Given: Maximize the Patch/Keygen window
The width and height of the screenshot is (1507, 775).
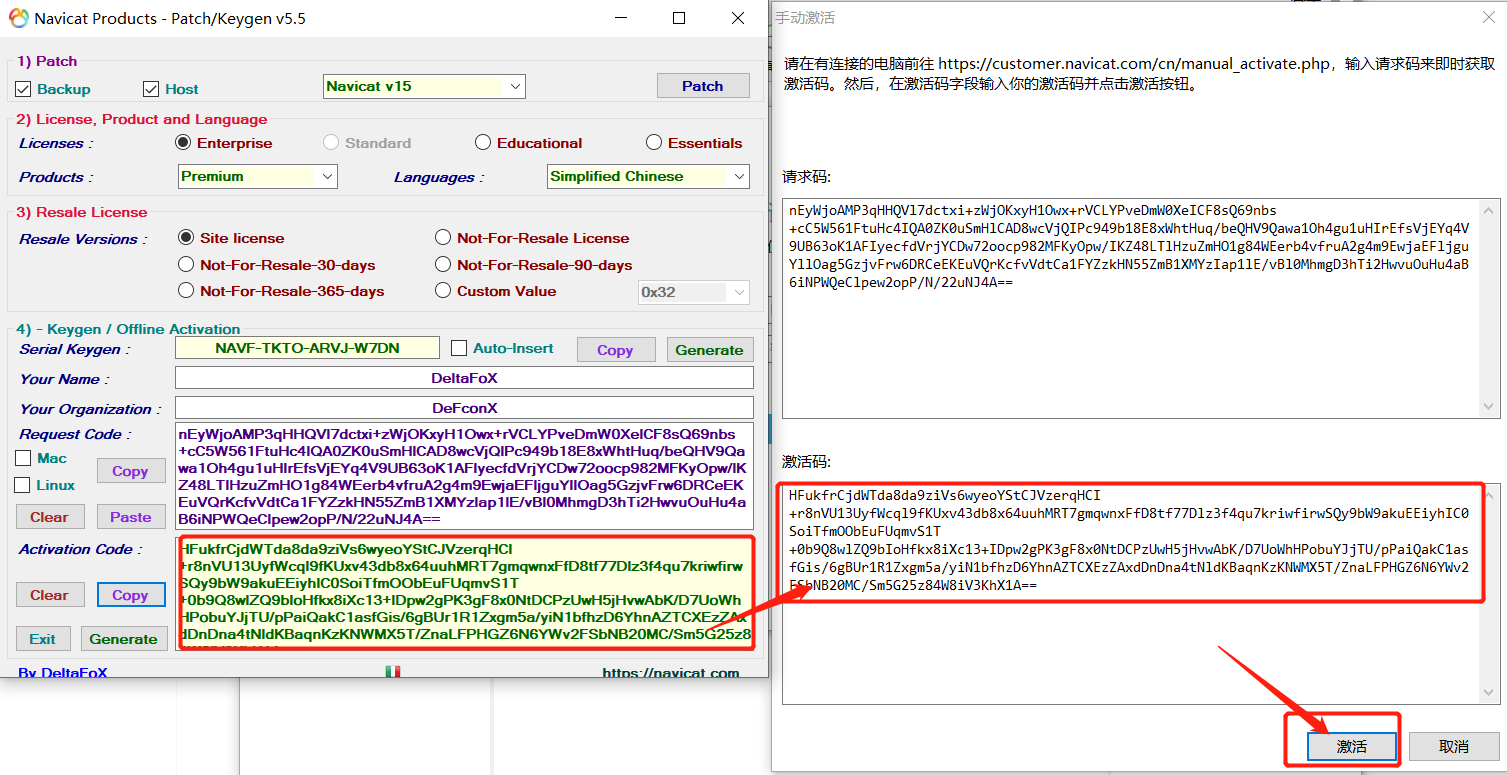Looking at the screenshot, I should pos(679,18).
